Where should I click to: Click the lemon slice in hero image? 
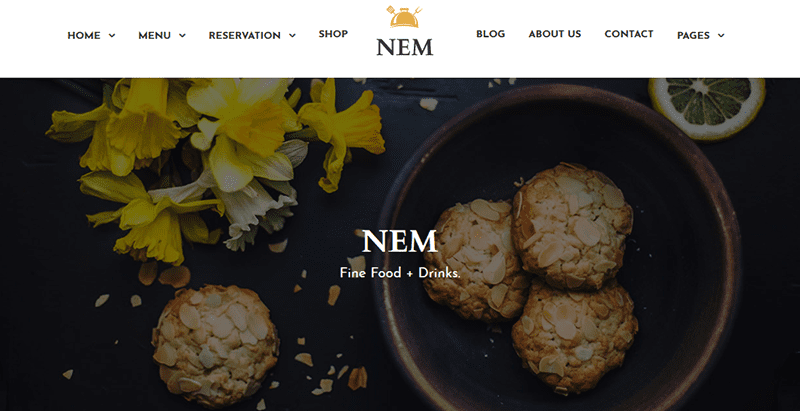coord(707,108)
